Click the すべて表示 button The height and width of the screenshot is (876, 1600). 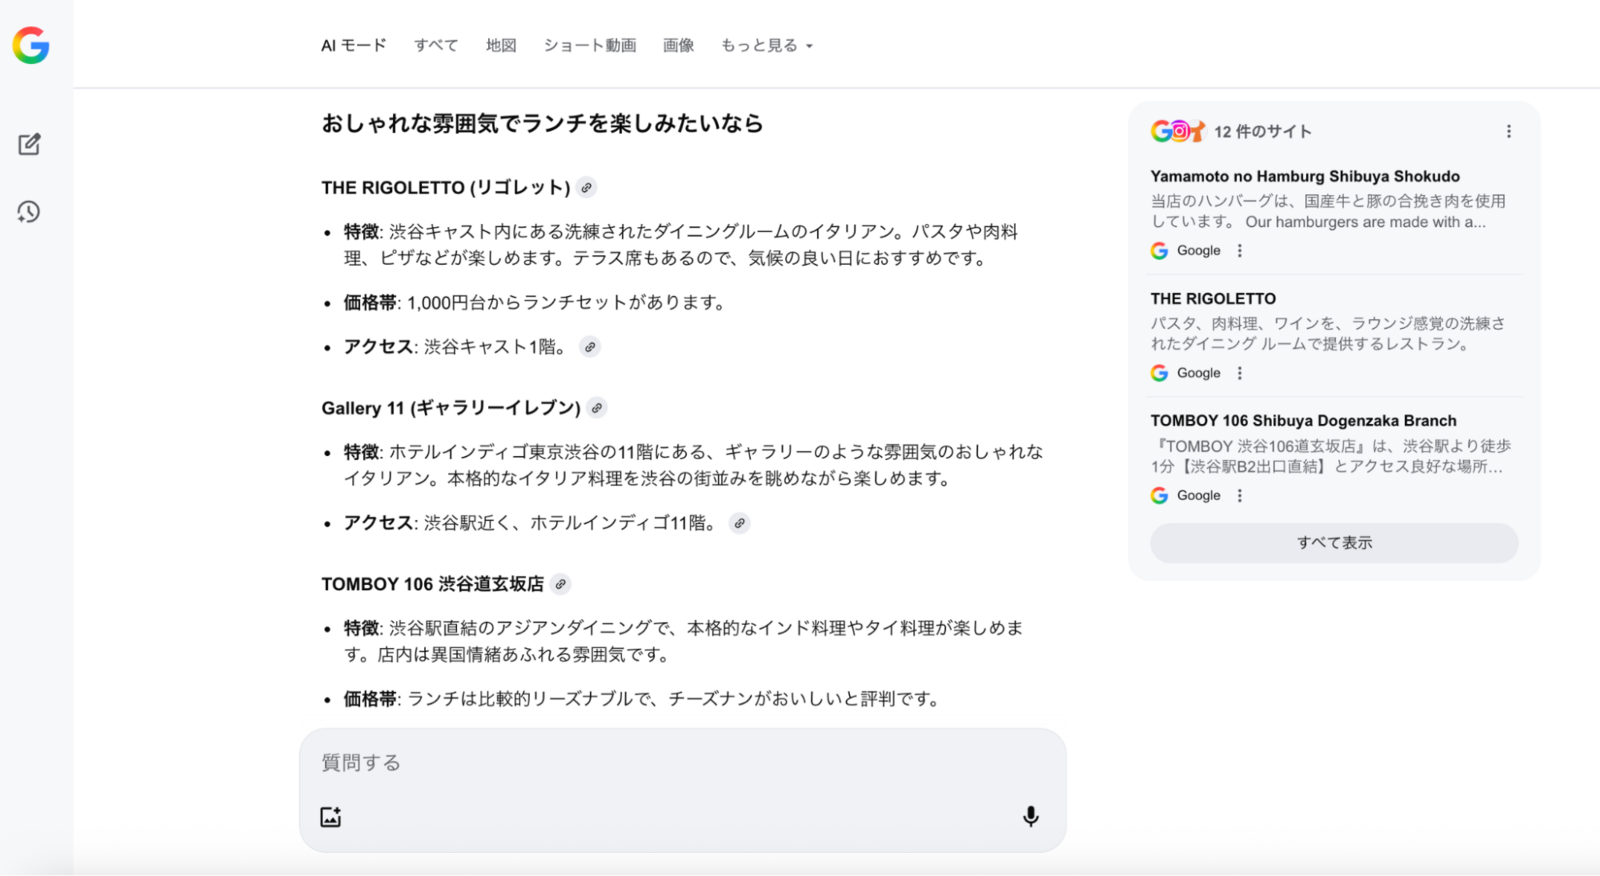point(1334,543)
